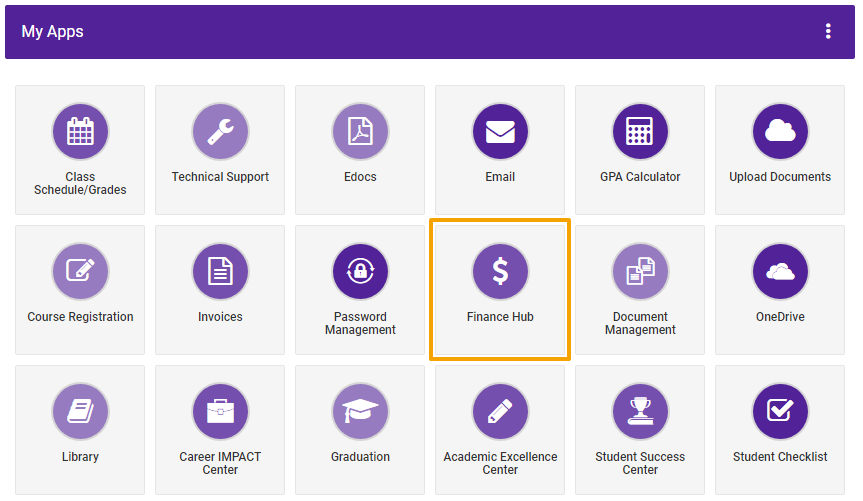
Task: Open the Document Management icon
Action: [x=640, y=271]
